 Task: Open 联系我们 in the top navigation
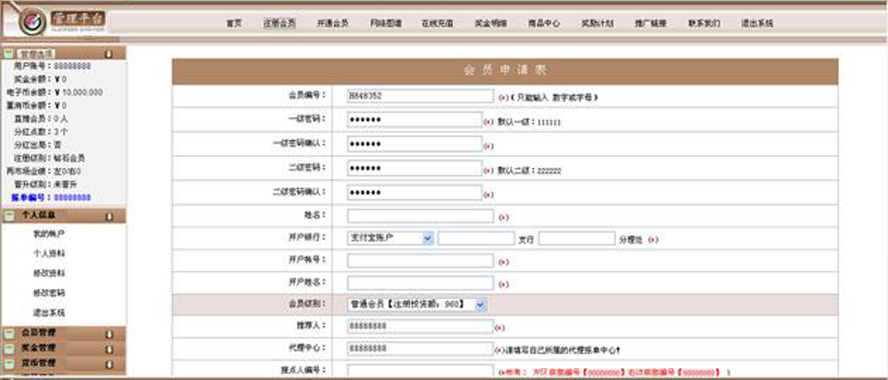(704, 23)
